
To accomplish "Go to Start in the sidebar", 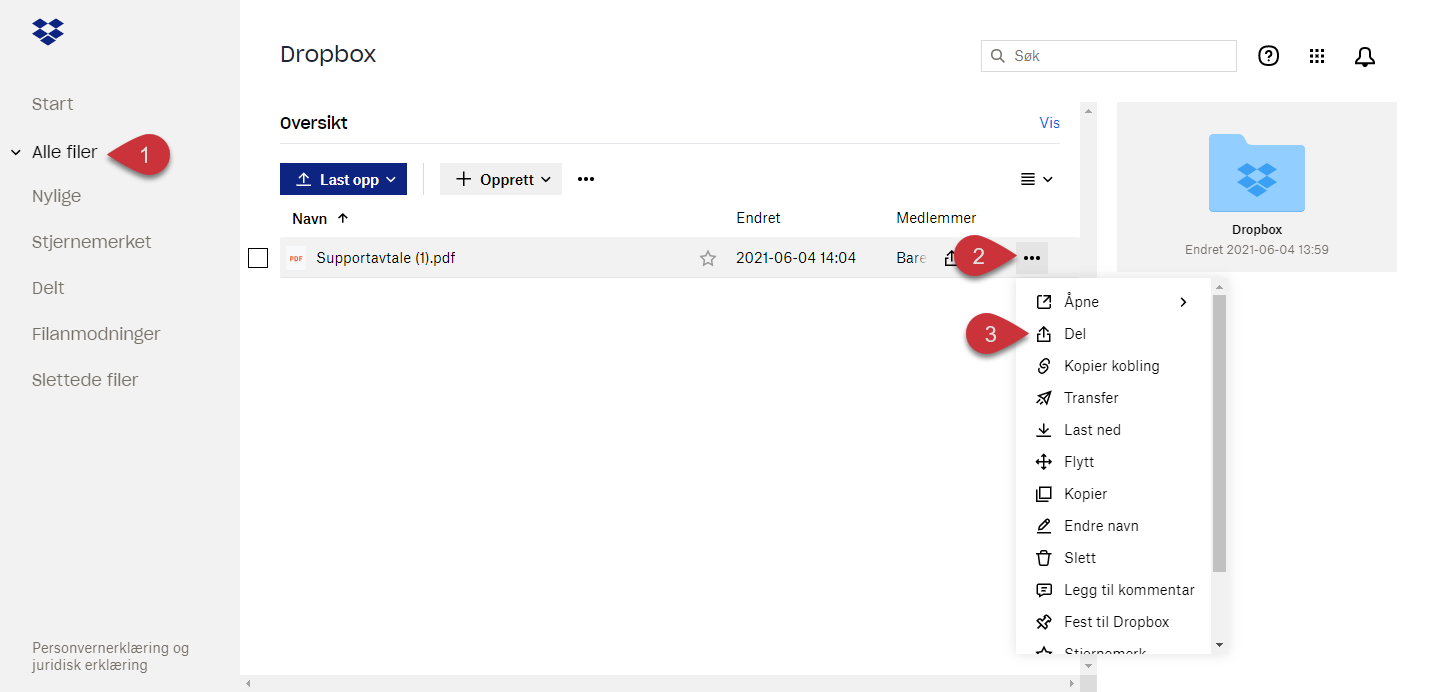I will coord(53,104).
